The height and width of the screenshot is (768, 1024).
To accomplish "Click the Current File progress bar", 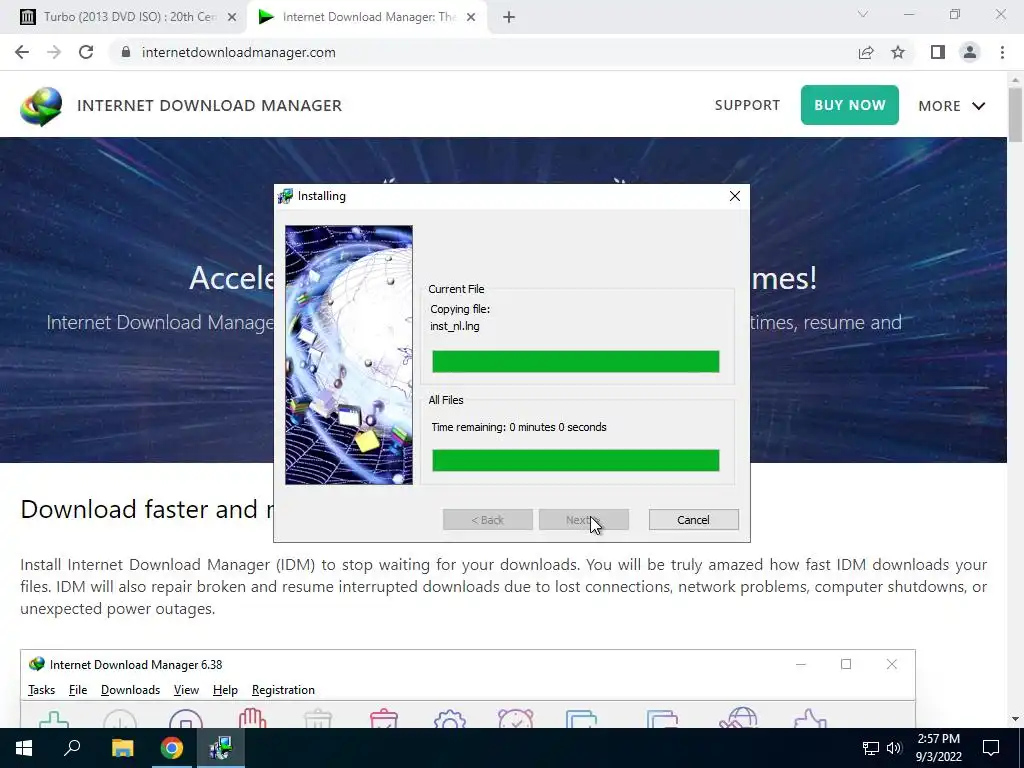I will click(575, 361).
